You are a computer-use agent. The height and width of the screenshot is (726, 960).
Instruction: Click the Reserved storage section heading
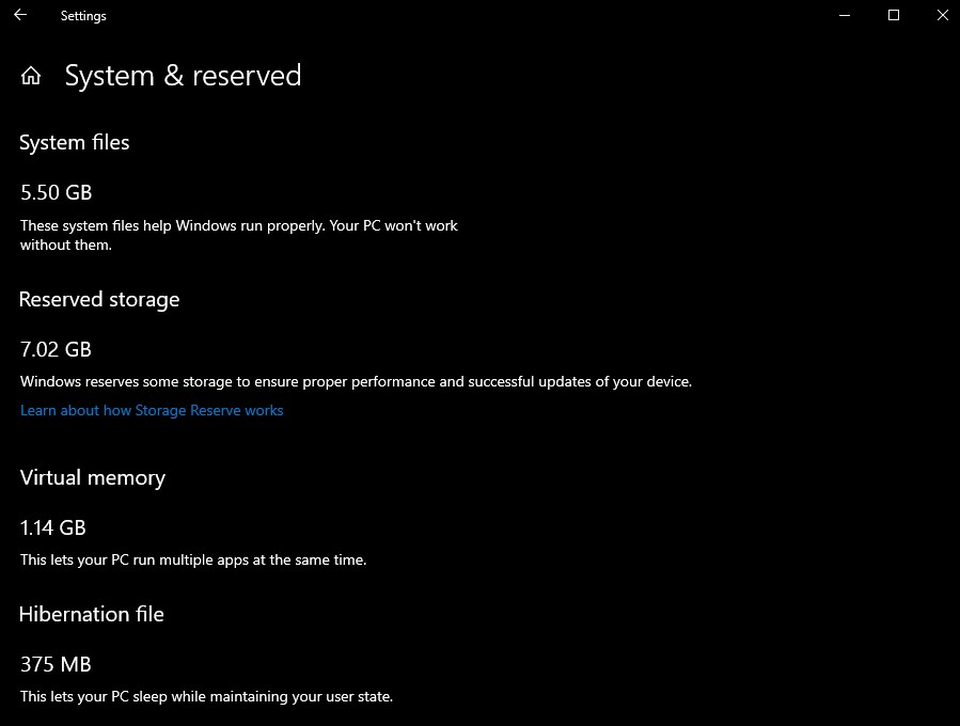99,299
